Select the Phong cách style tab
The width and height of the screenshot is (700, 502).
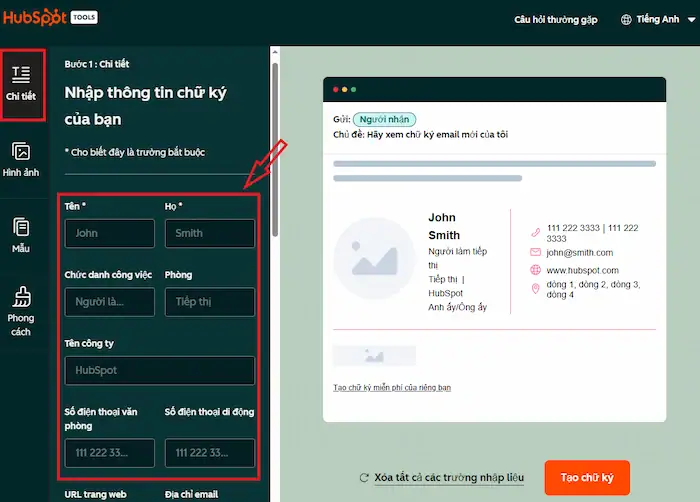pos(21,309)
